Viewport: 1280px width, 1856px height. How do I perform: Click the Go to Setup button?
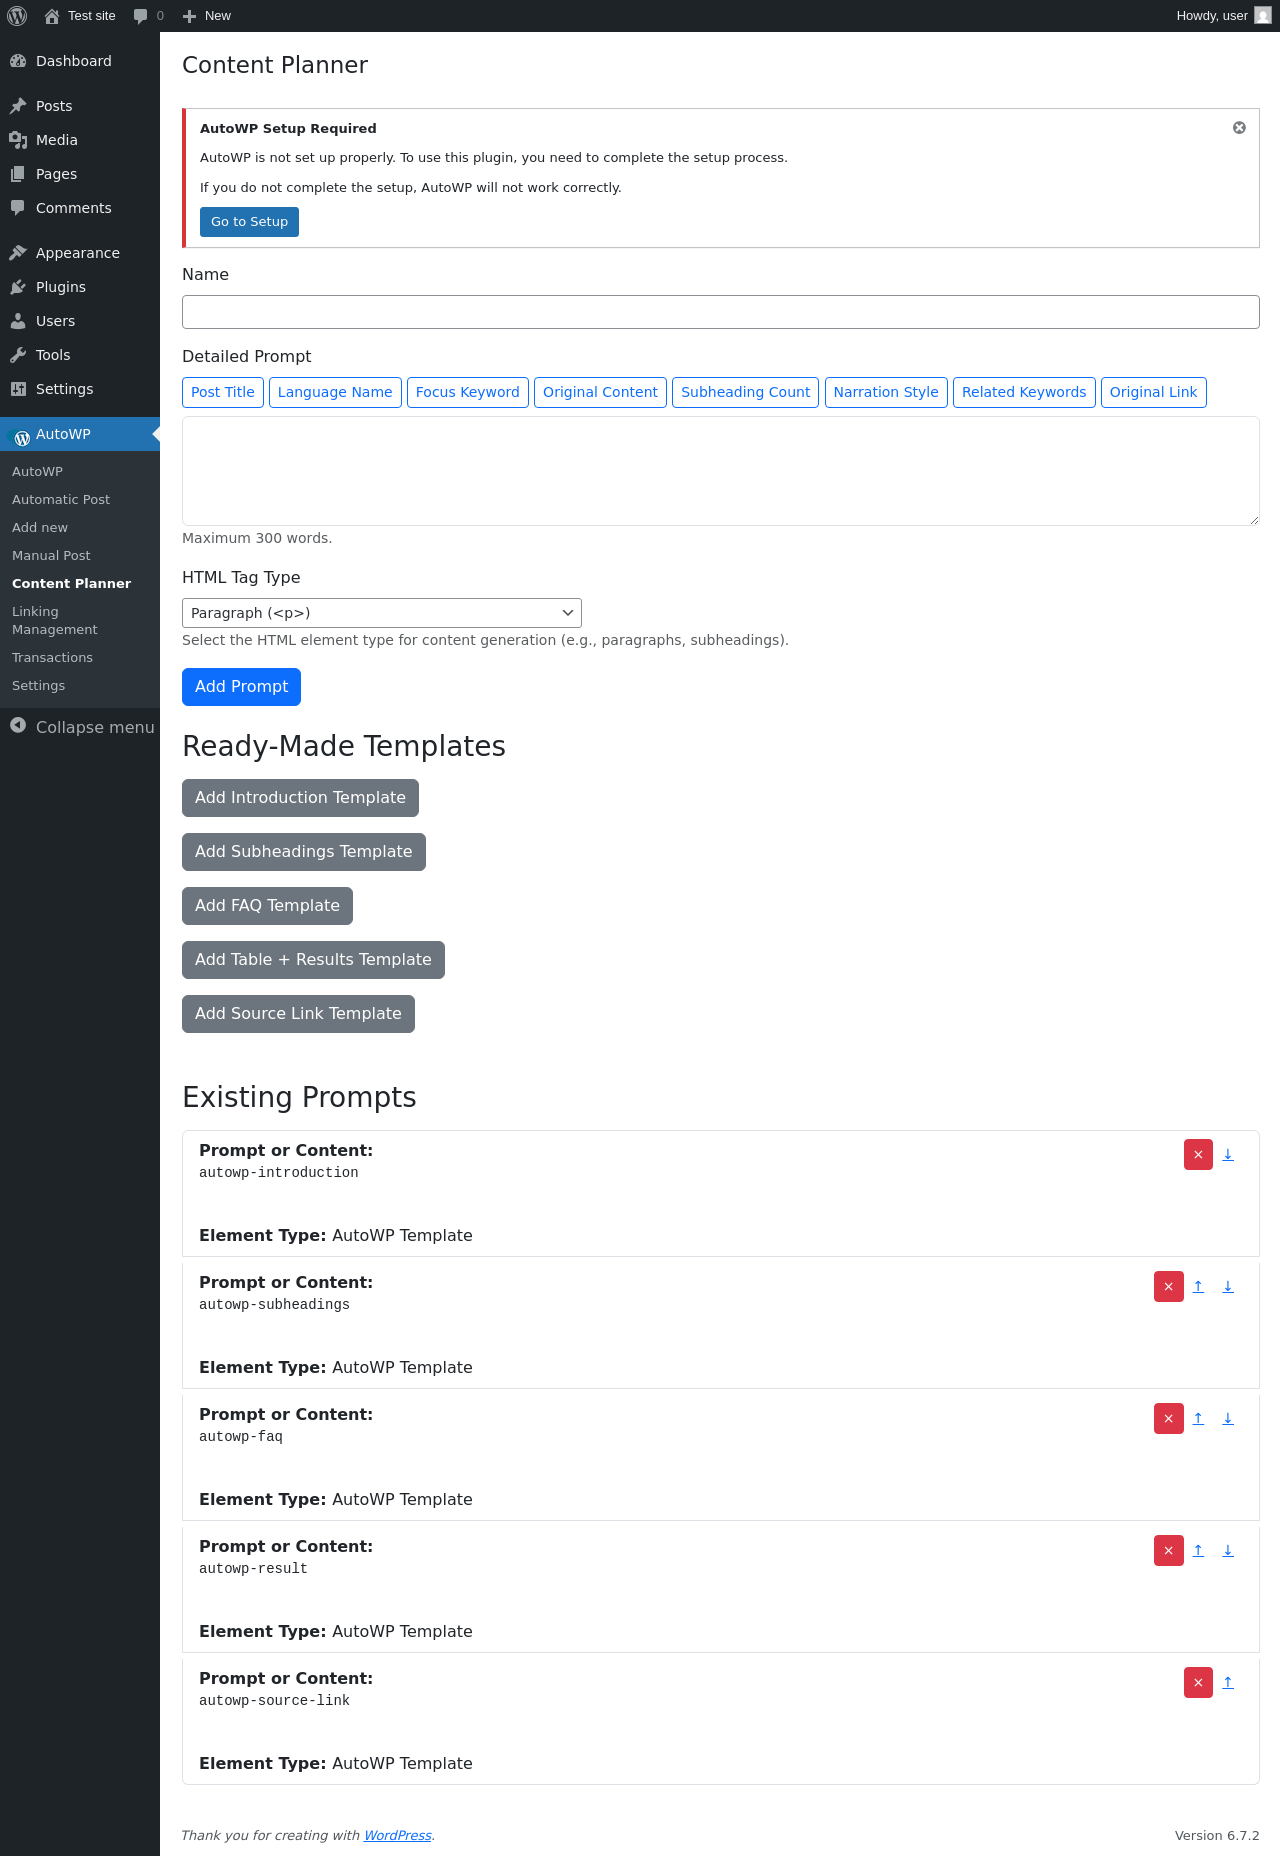coord(249,222)
